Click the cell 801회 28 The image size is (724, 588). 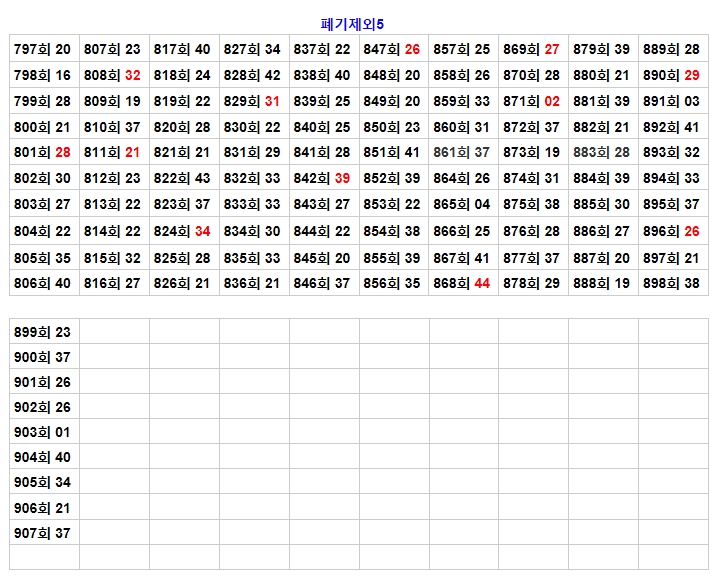point(43,152)
